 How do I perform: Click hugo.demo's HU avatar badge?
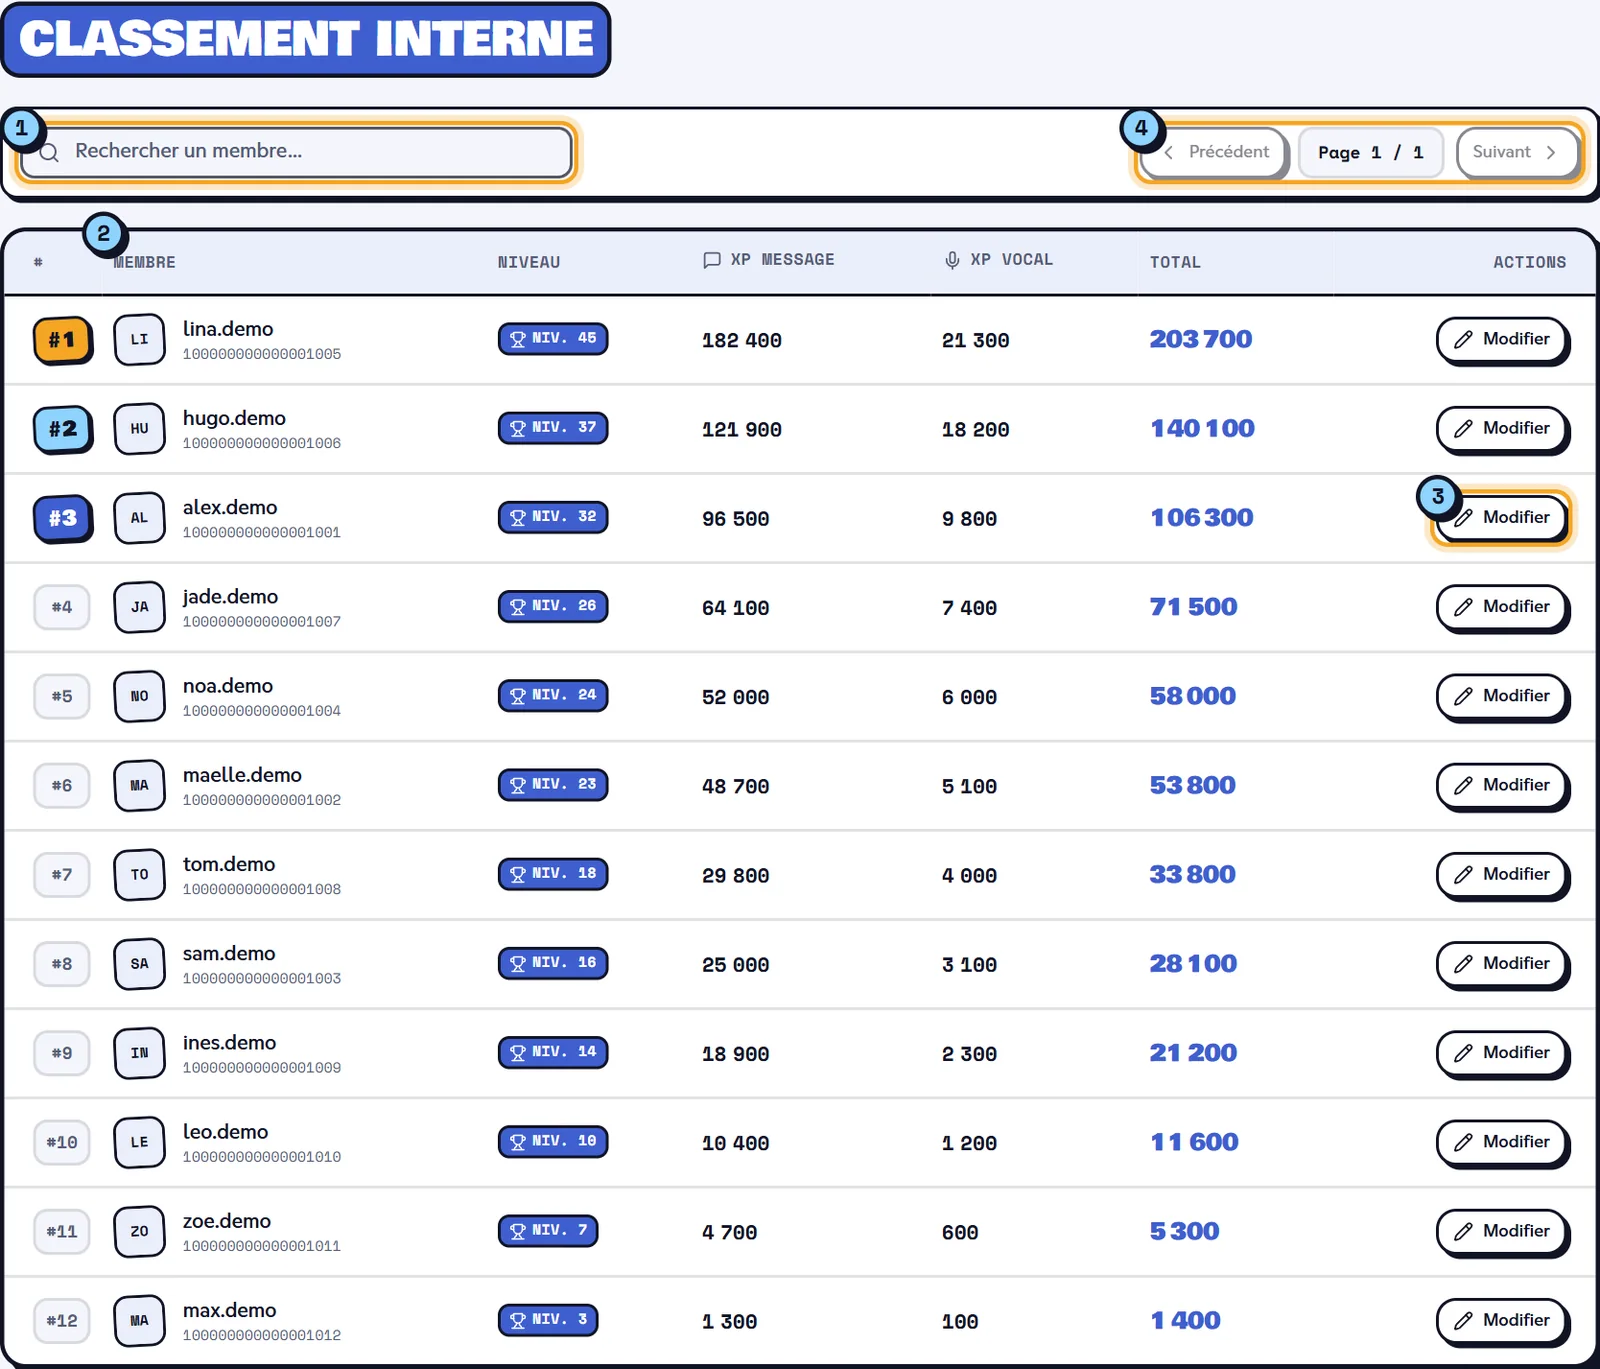139,428
